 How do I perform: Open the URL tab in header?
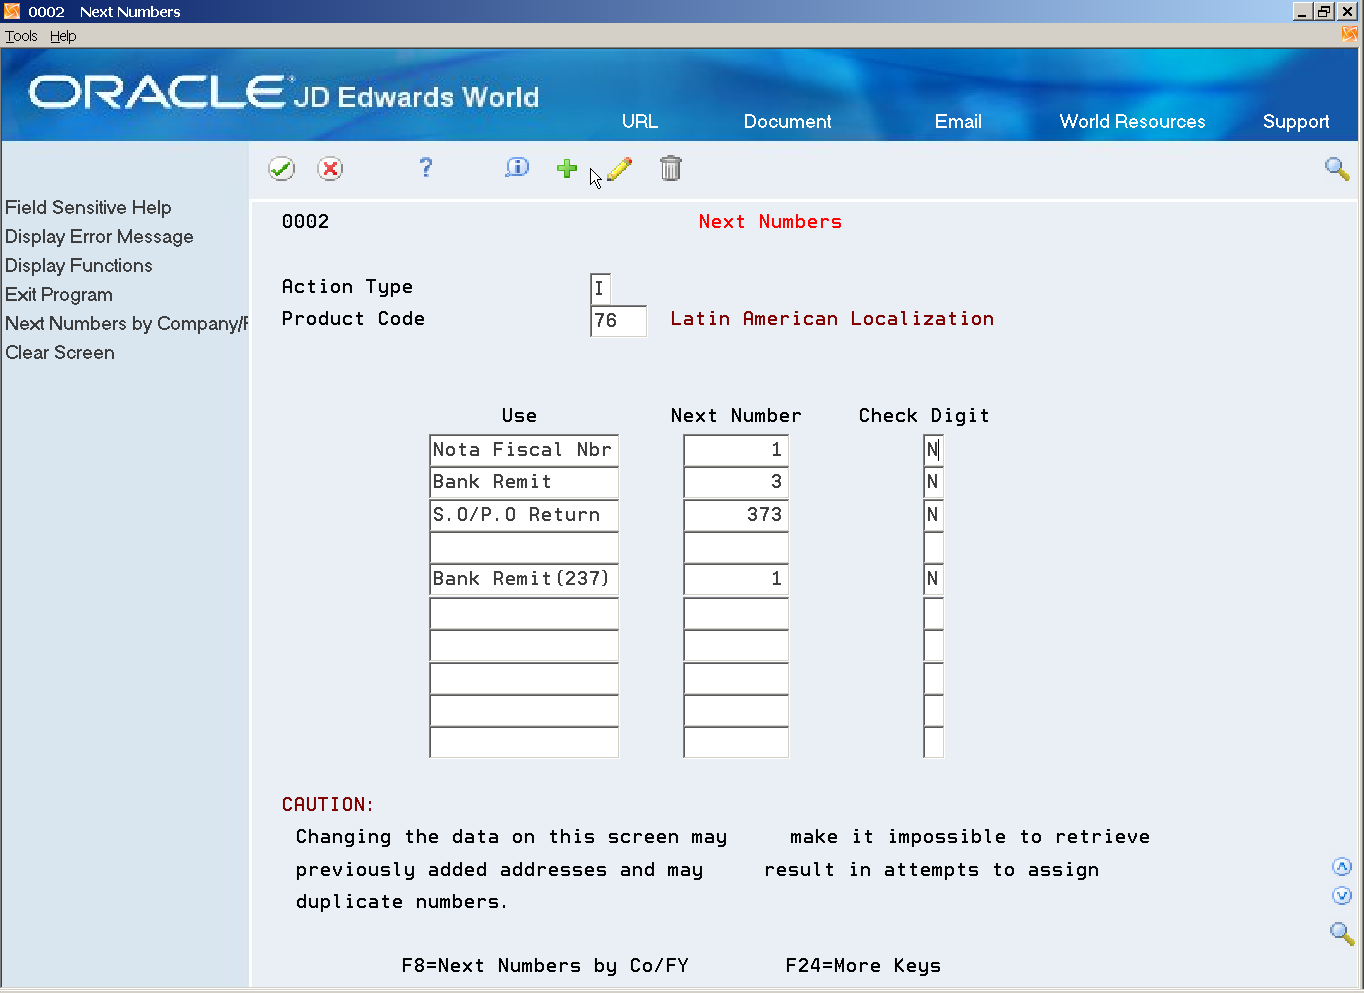[640, 121]
